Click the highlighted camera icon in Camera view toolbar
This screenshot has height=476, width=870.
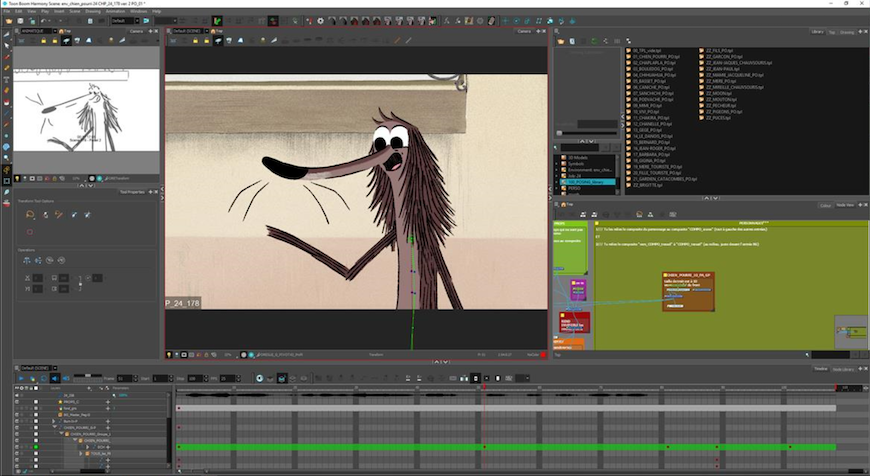[x=218, y=40]
